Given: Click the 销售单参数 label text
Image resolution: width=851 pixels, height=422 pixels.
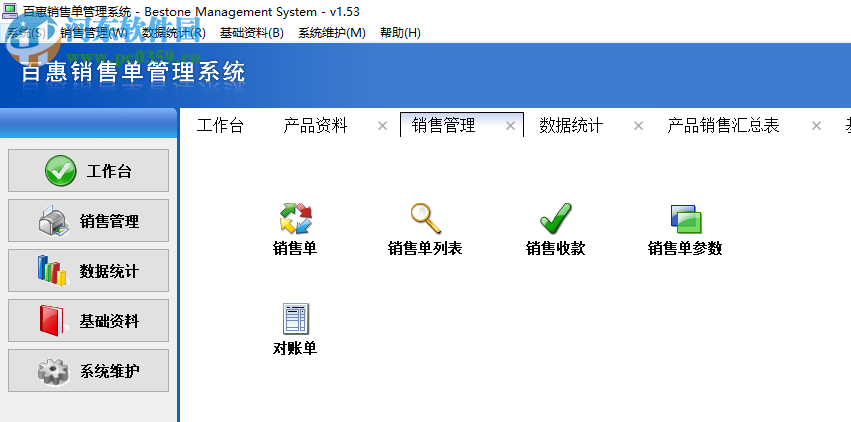Looking at the screenshot, I should click(685, 248).
